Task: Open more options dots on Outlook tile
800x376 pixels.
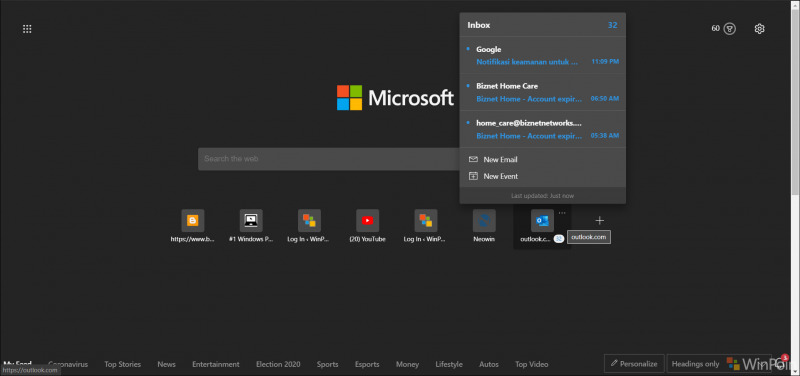Action: [562, 213]
